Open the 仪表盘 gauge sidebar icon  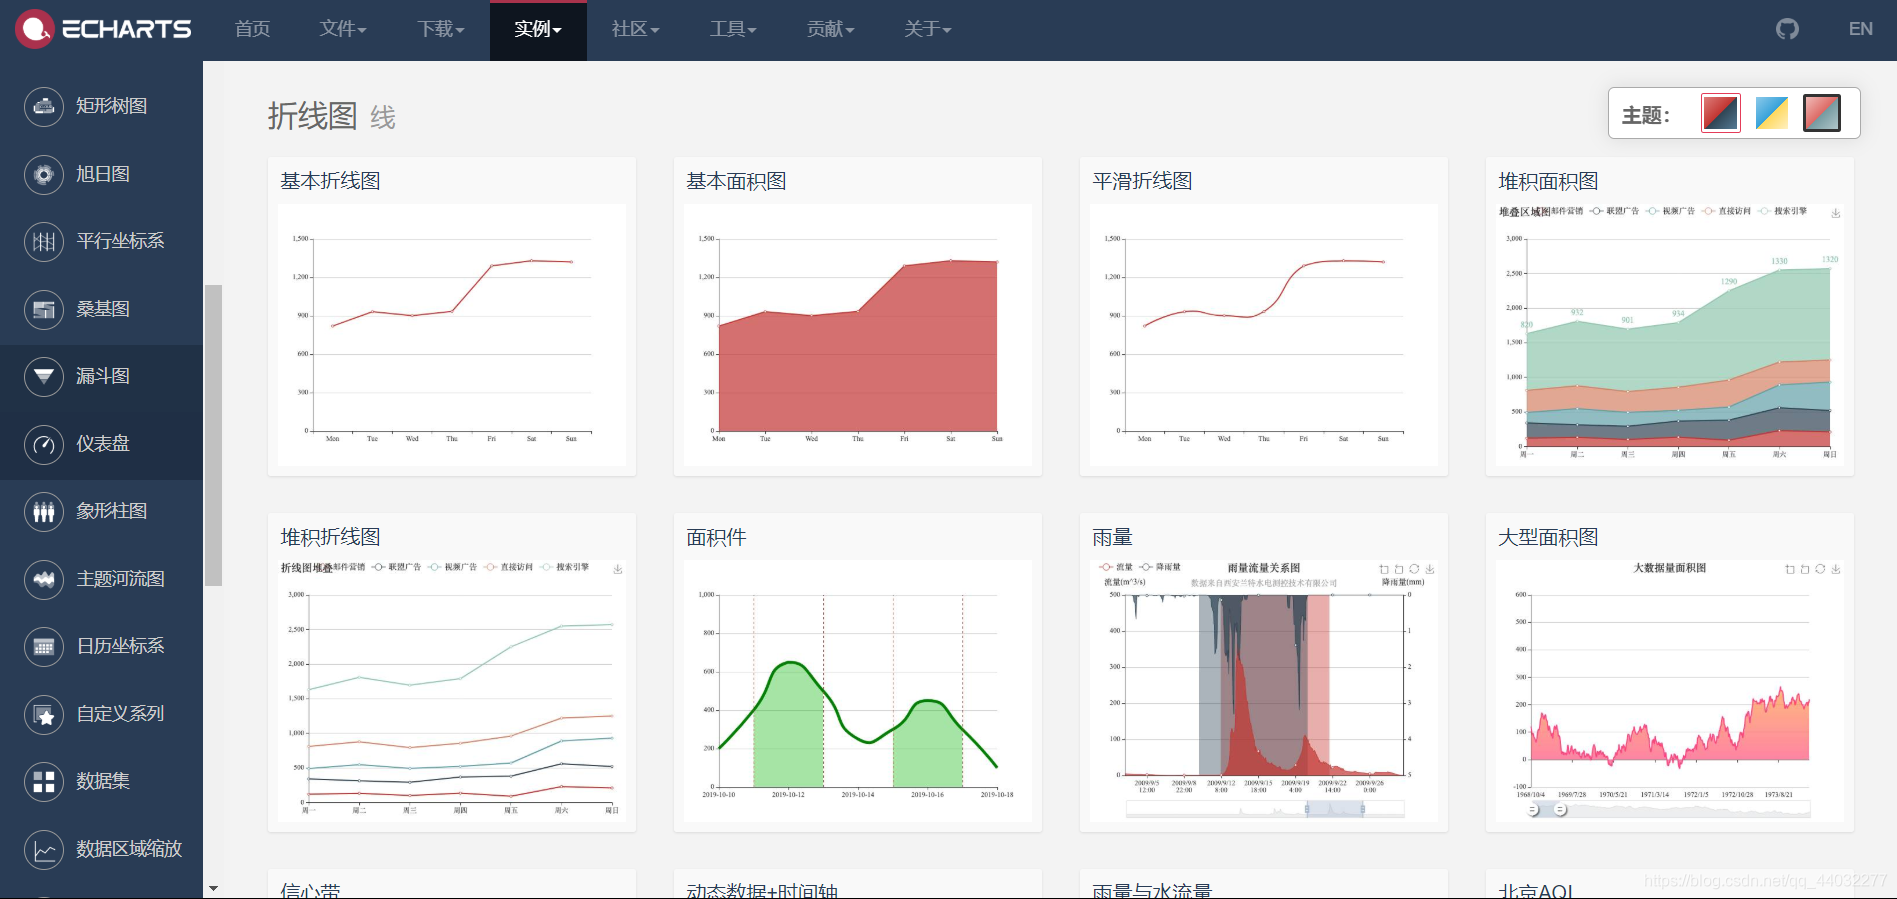tap(44, 444)
